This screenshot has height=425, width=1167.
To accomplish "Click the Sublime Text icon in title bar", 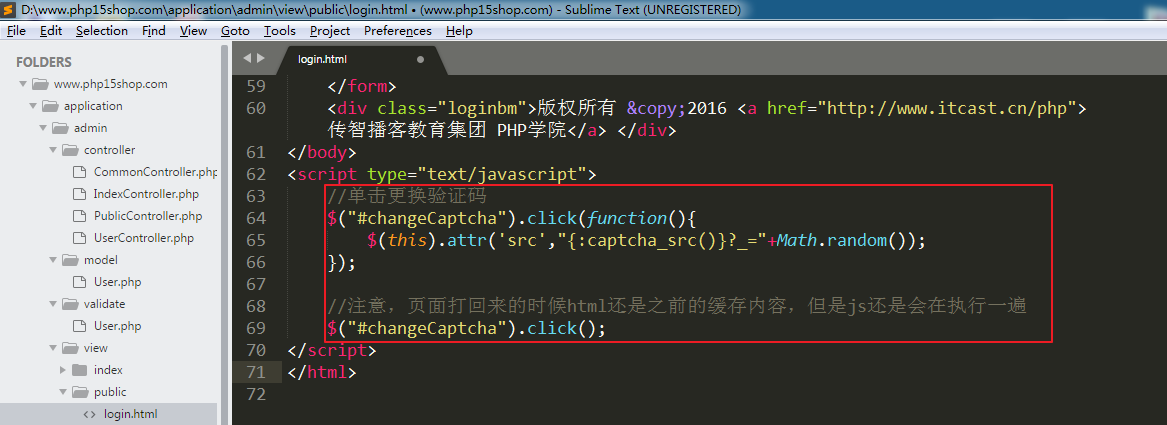I will (10, 10).
